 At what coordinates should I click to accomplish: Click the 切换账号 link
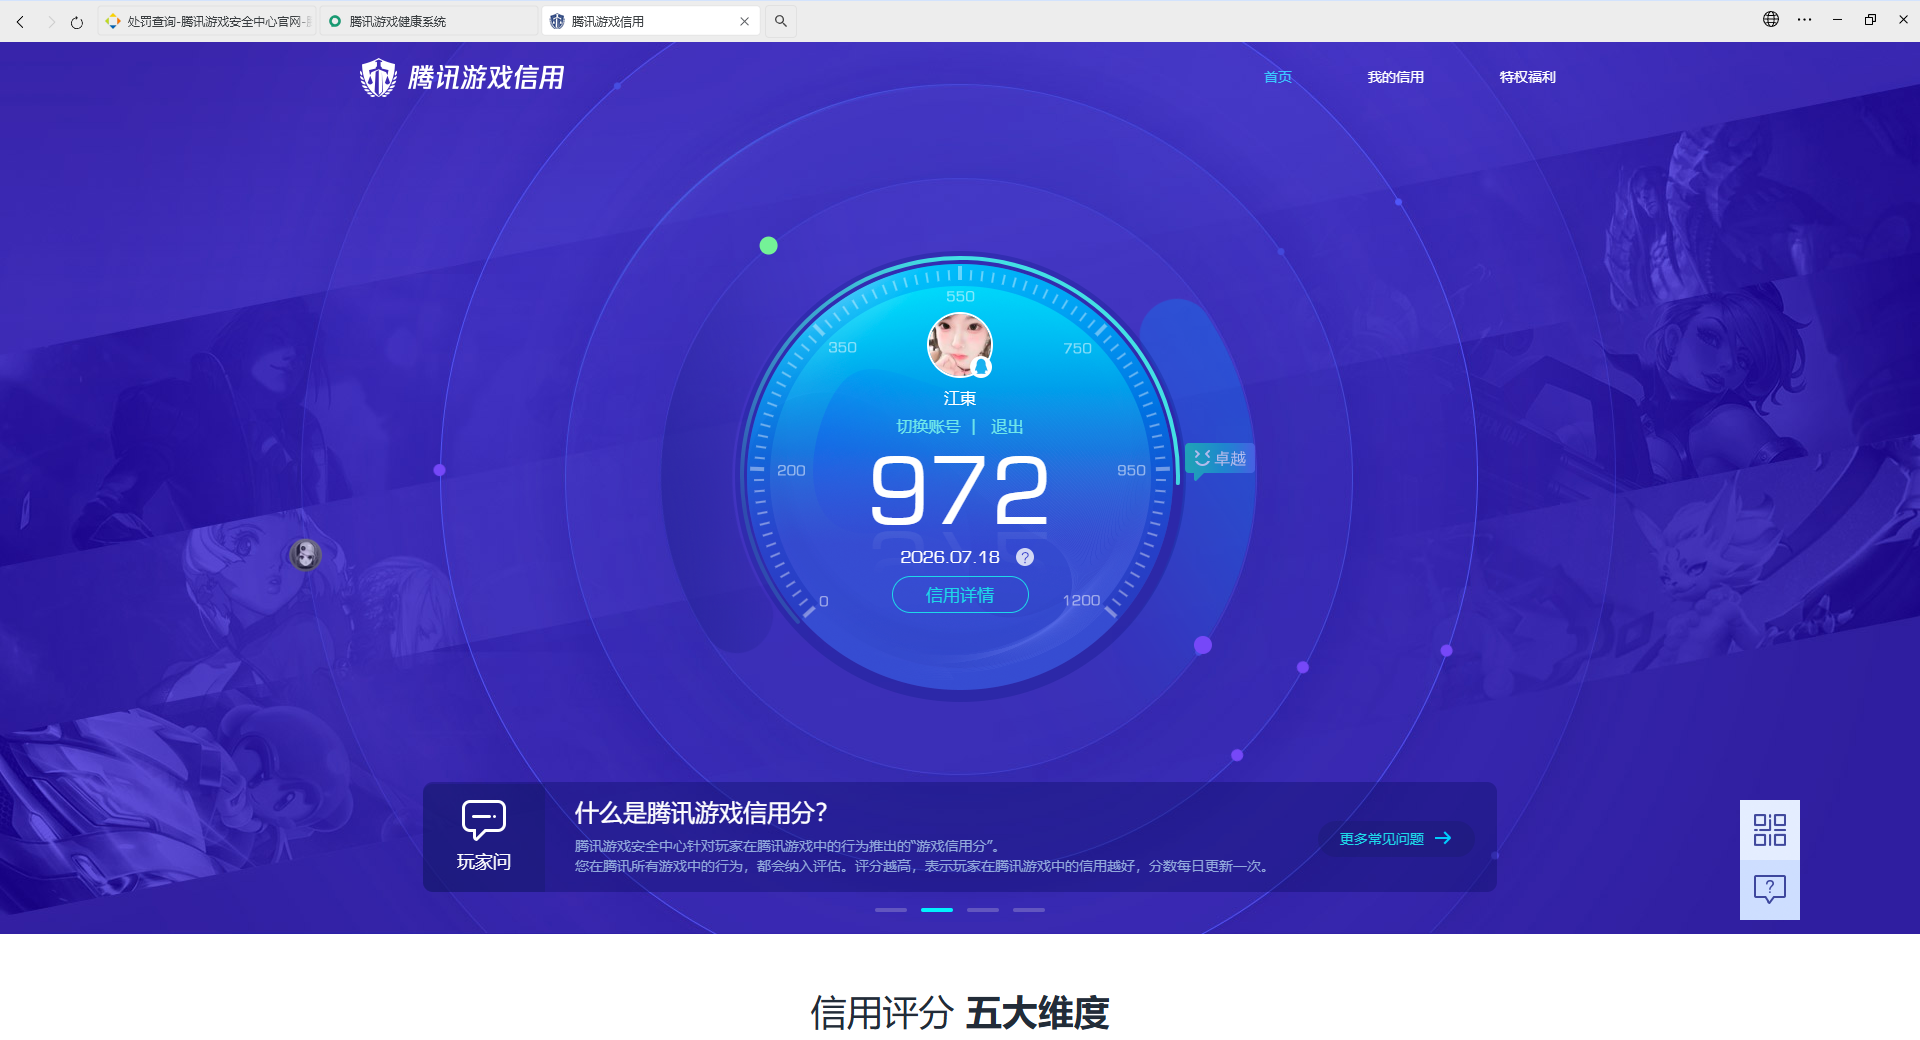click(928, 427)
